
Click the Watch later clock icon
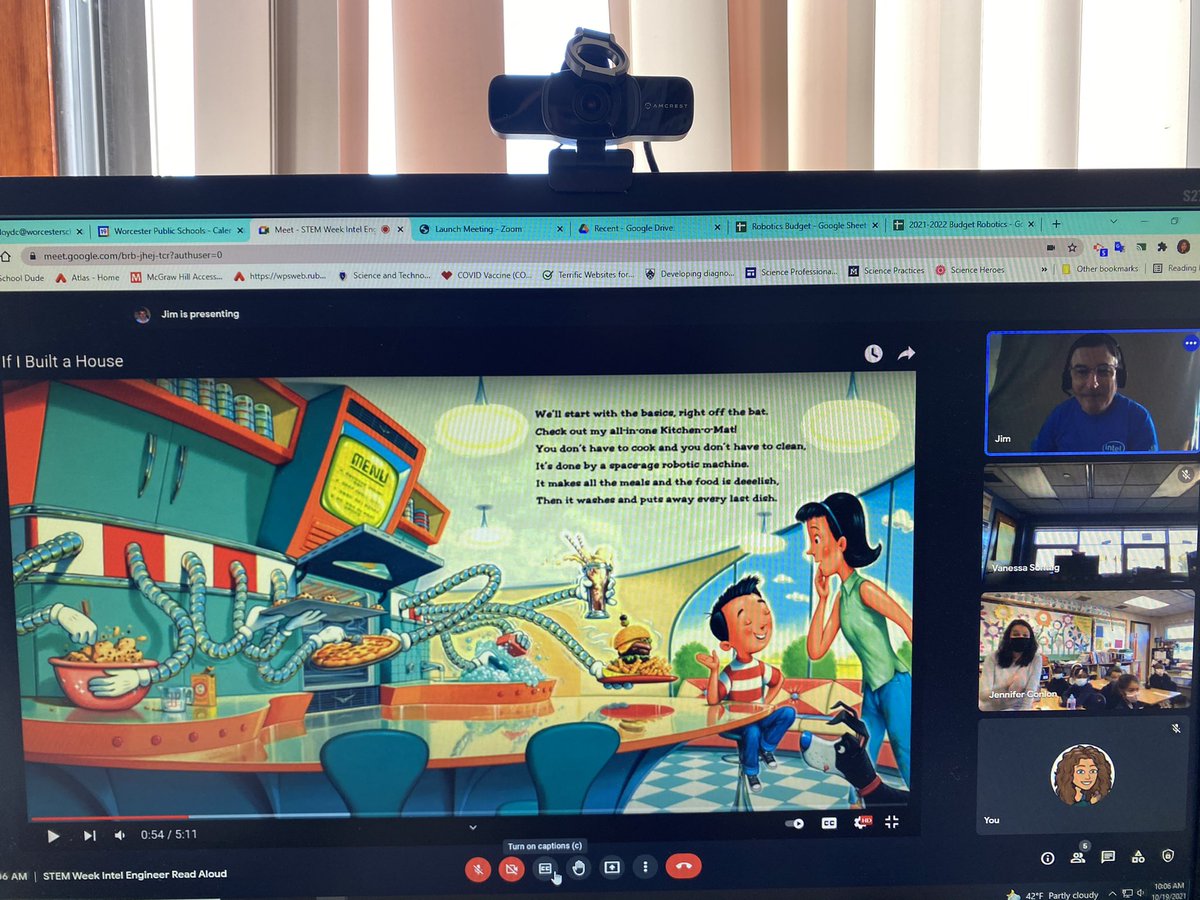(873, 353)
